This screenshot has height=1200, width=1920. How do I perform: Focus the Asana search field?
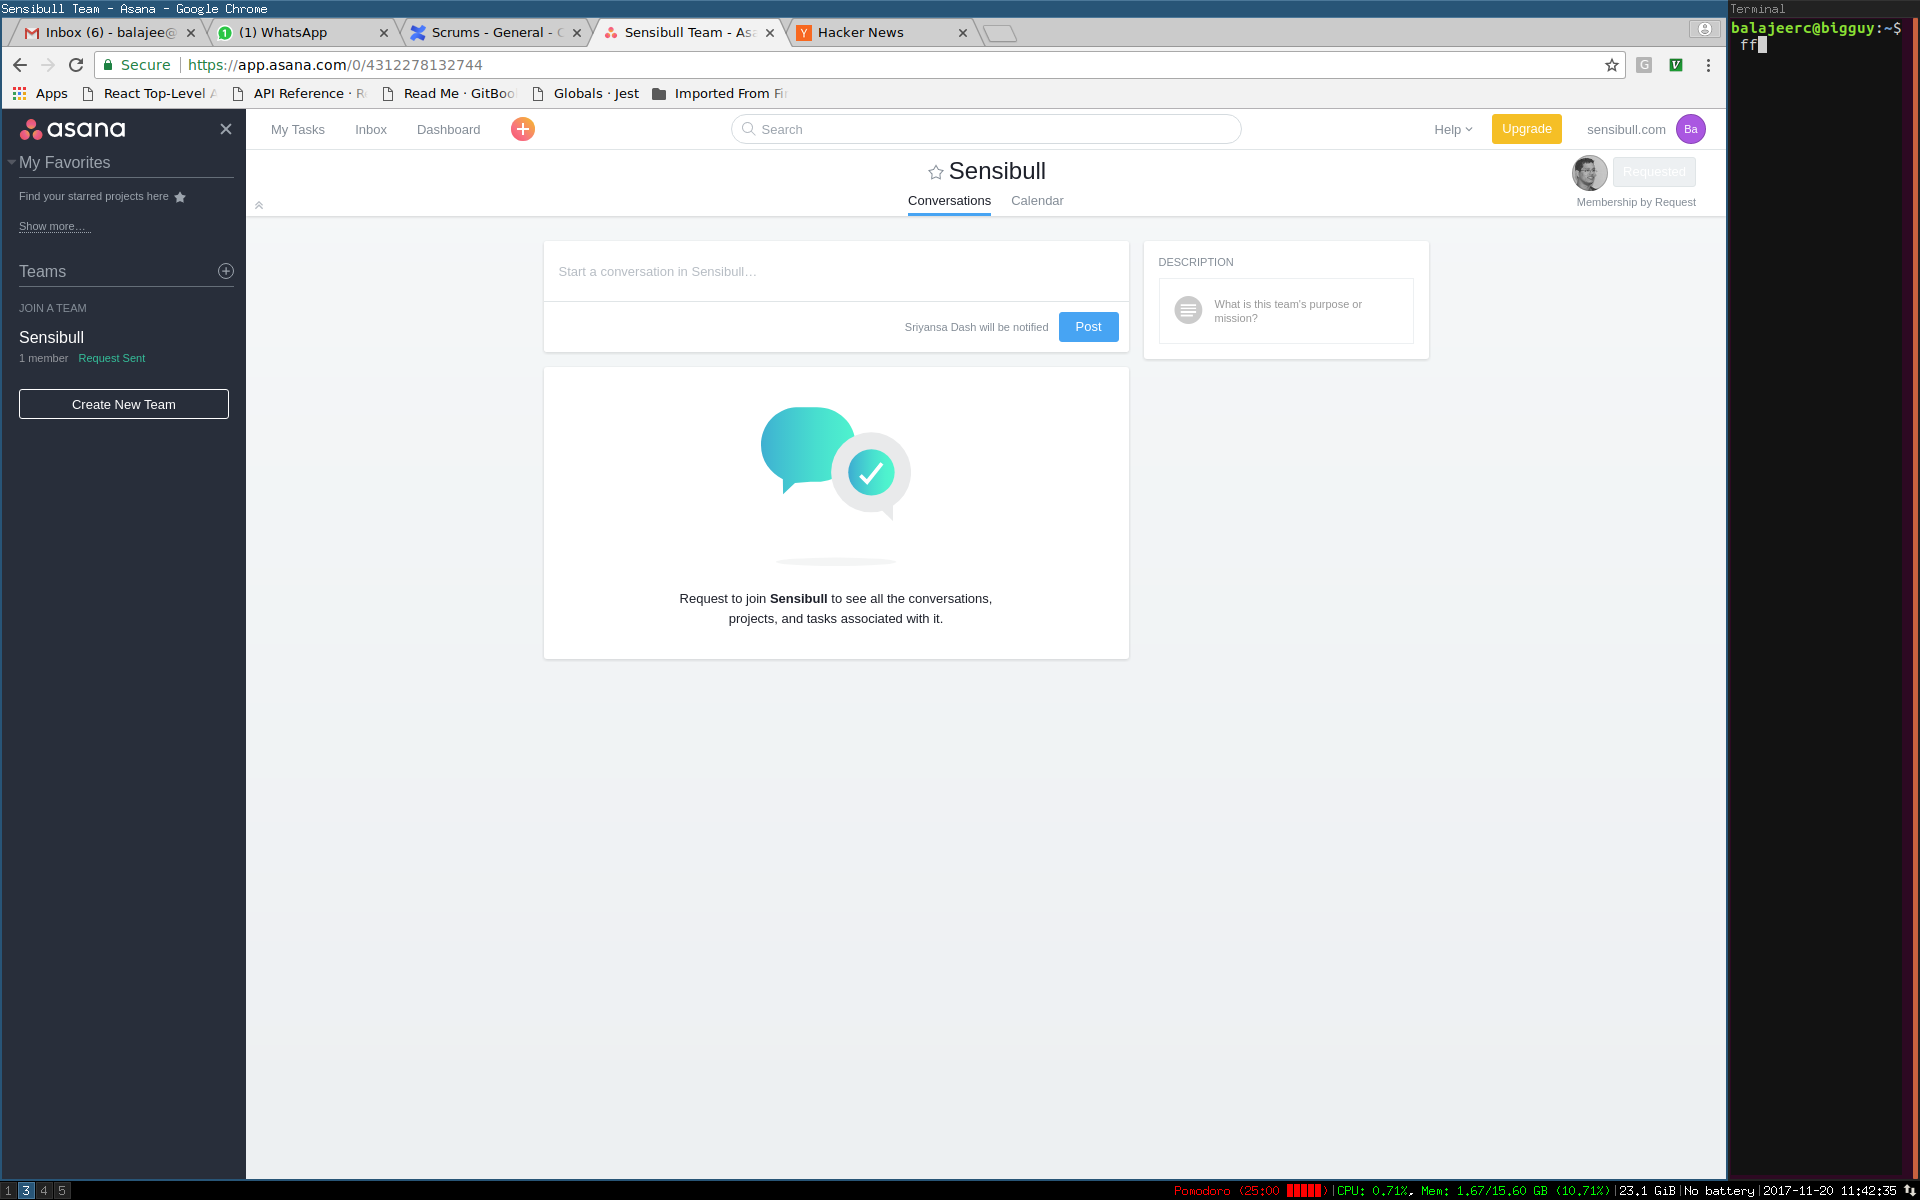[986, 129]
